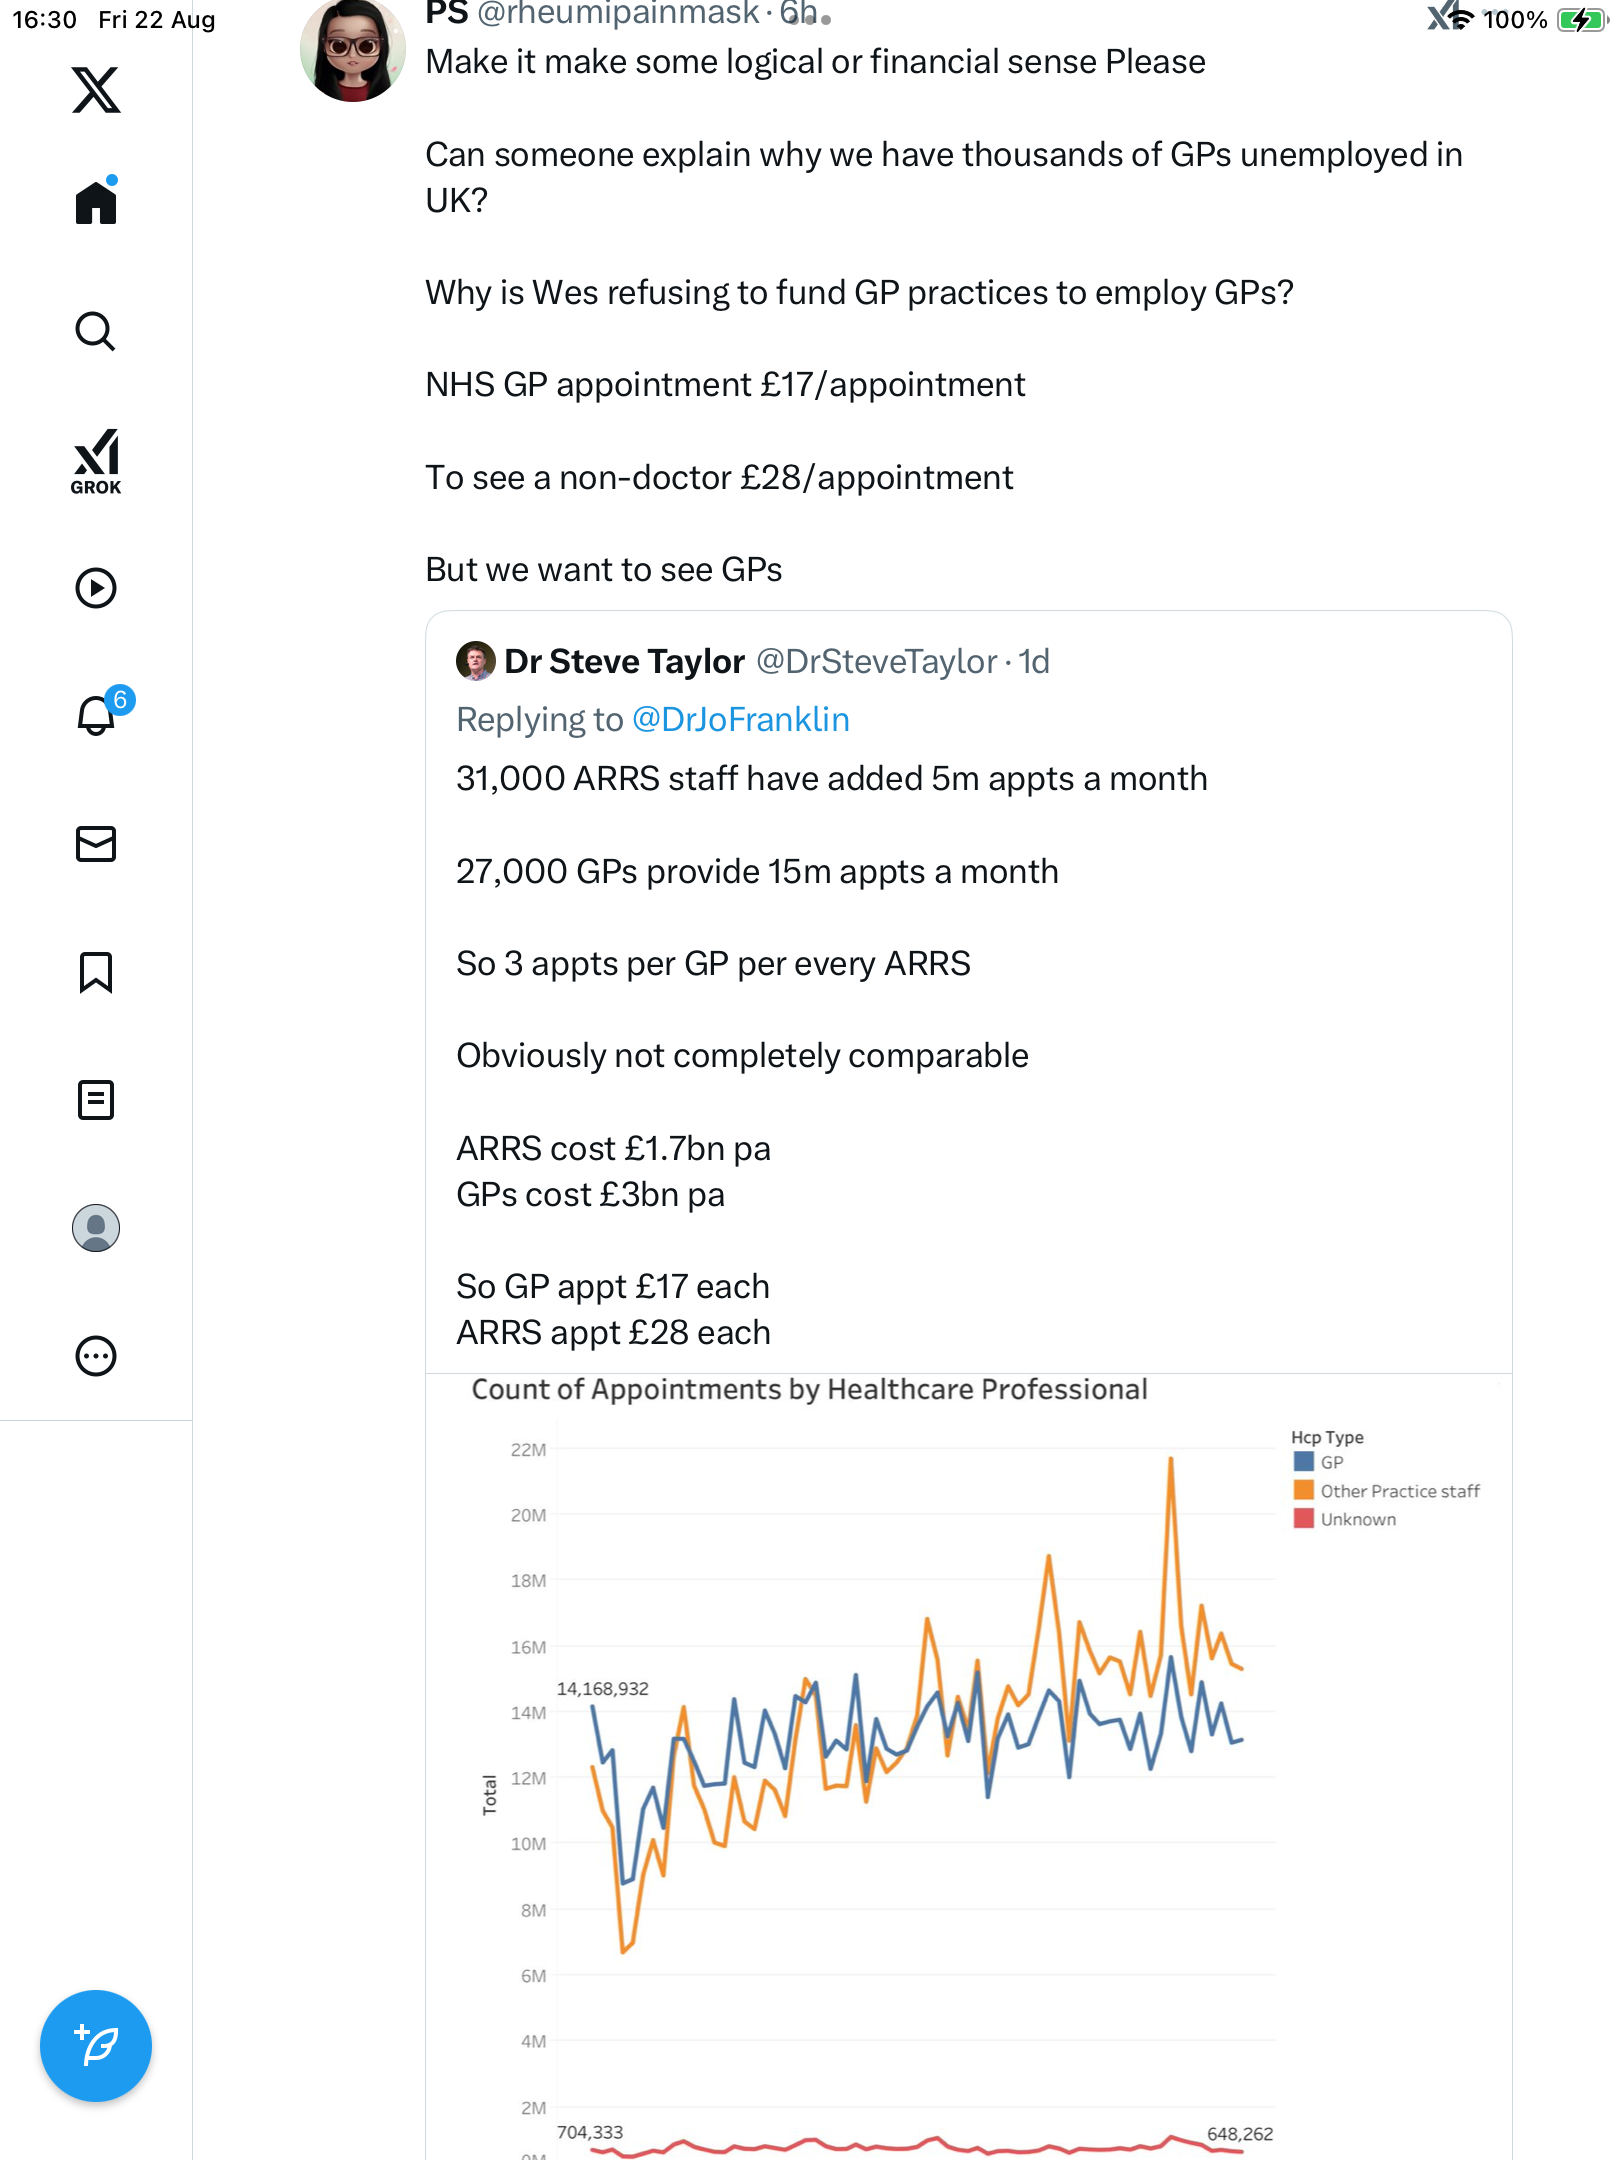This screenshot has height=2160, width=1620.
Task: Click the blue GP legend swatch
Action: pos(1303,1462)
